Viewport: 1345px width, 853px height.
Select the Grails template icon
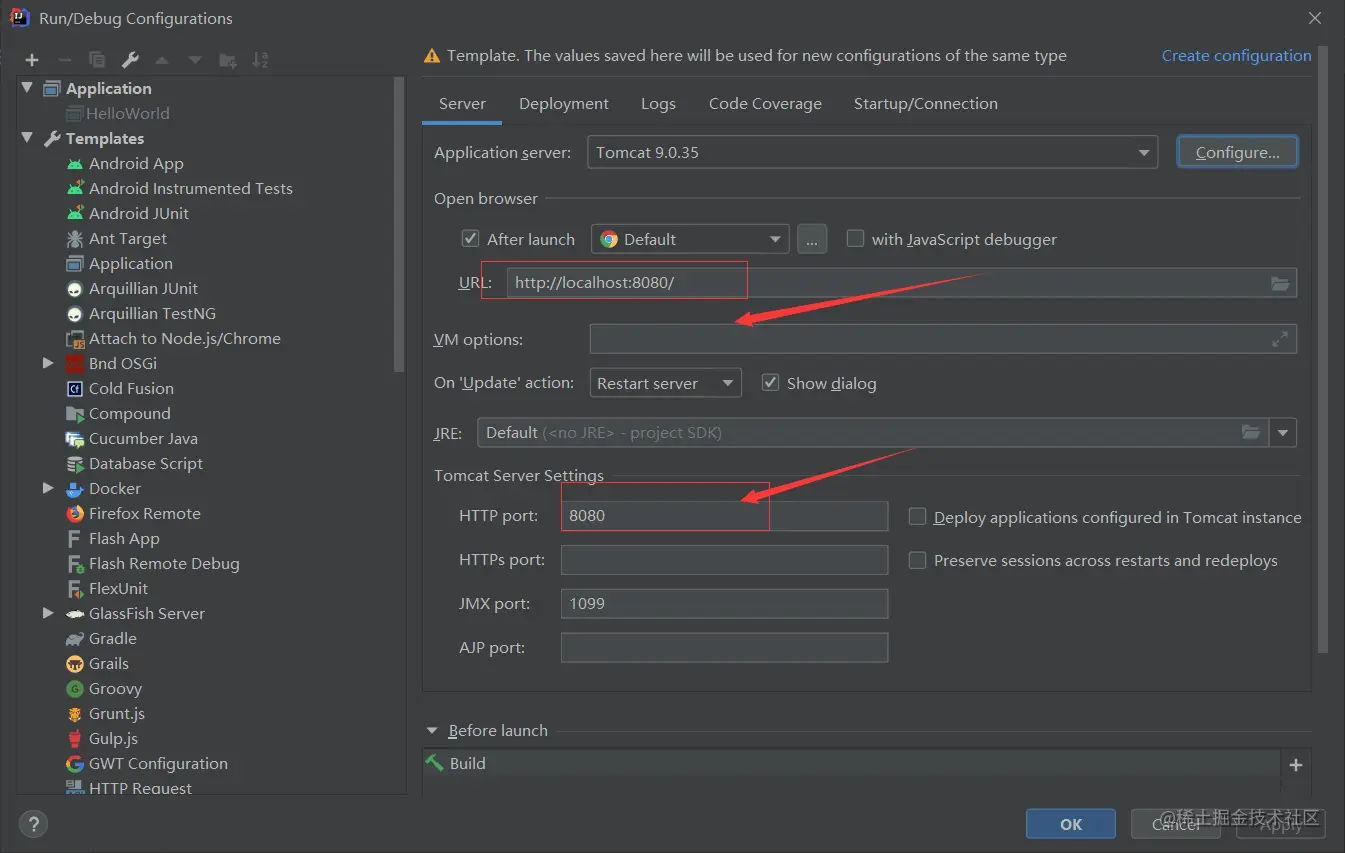[75, 663]
